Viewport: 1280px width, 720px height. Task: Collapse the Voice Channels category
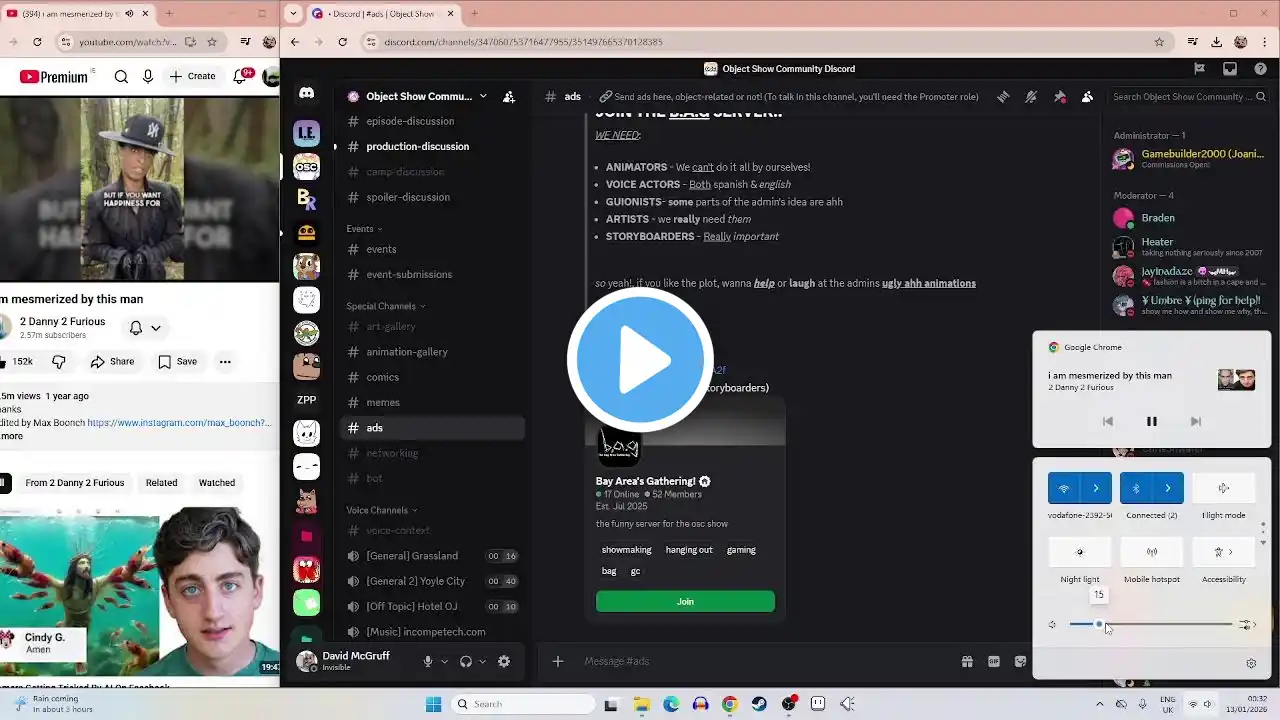[x=382, y=510]
